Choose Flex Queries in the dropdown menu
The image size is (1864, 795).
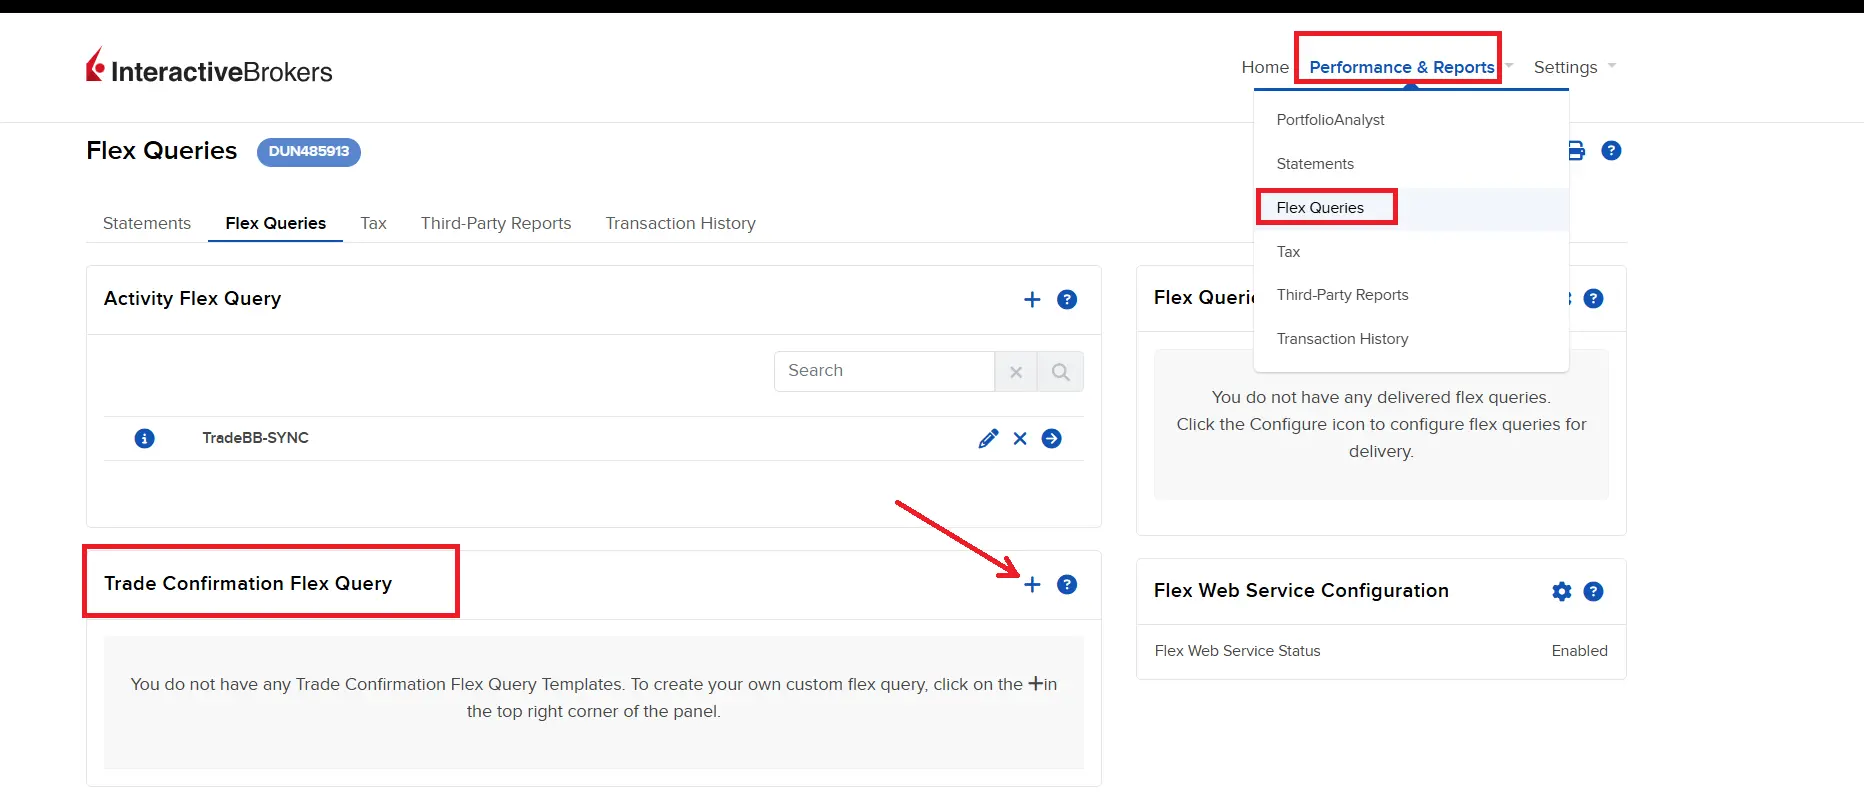1320,208
